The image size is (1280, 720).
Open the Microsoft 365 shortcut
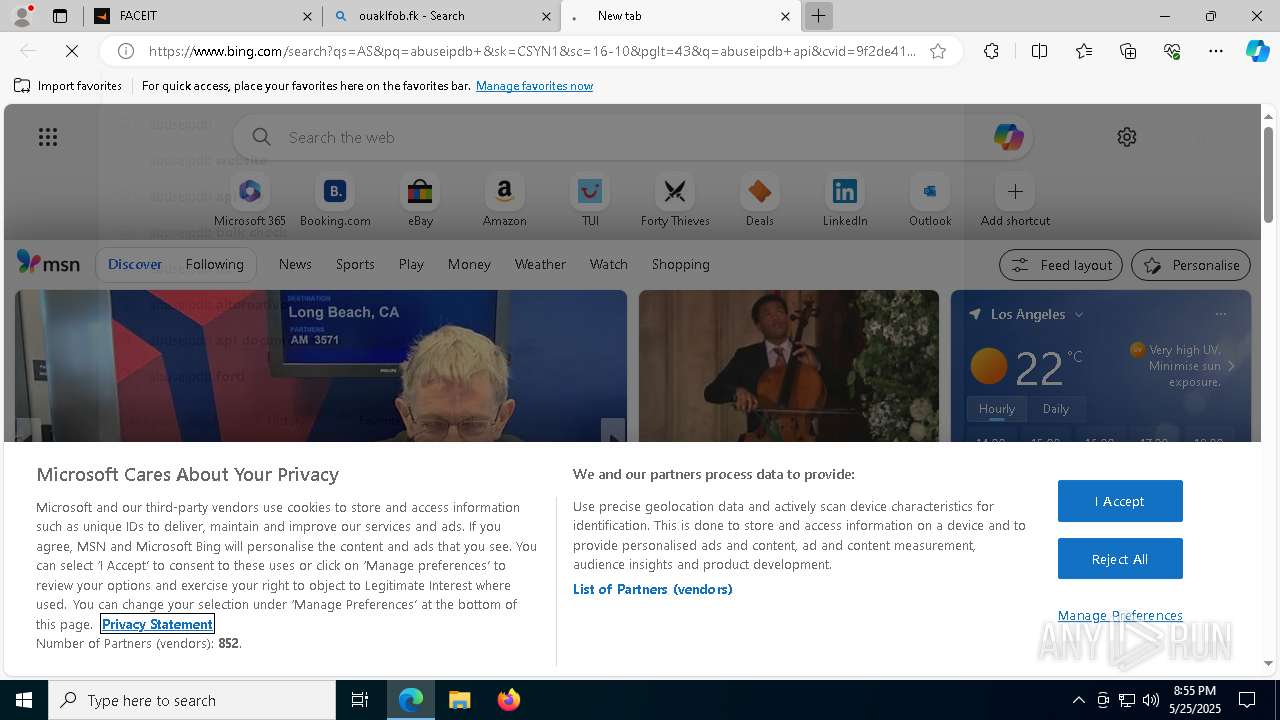point(250,201)
